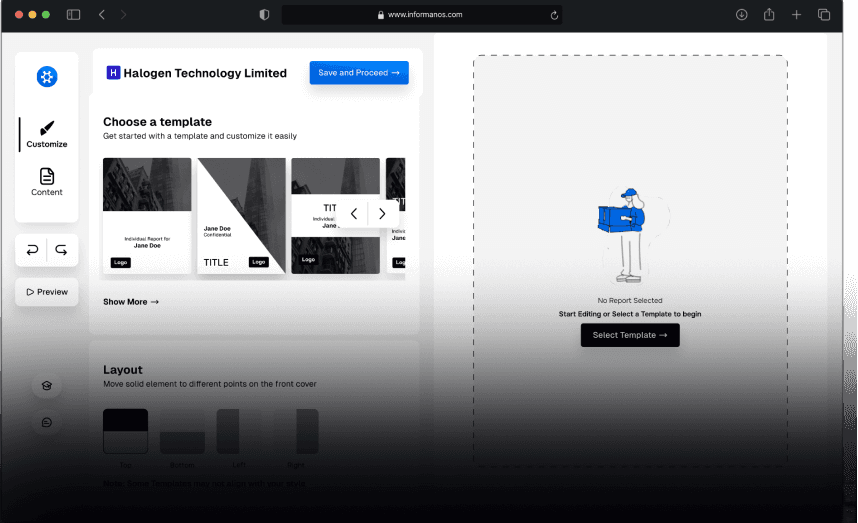The width and height of the screenshot is (858, 523).
Task: Open the Customize section
Action: [47, 135]
